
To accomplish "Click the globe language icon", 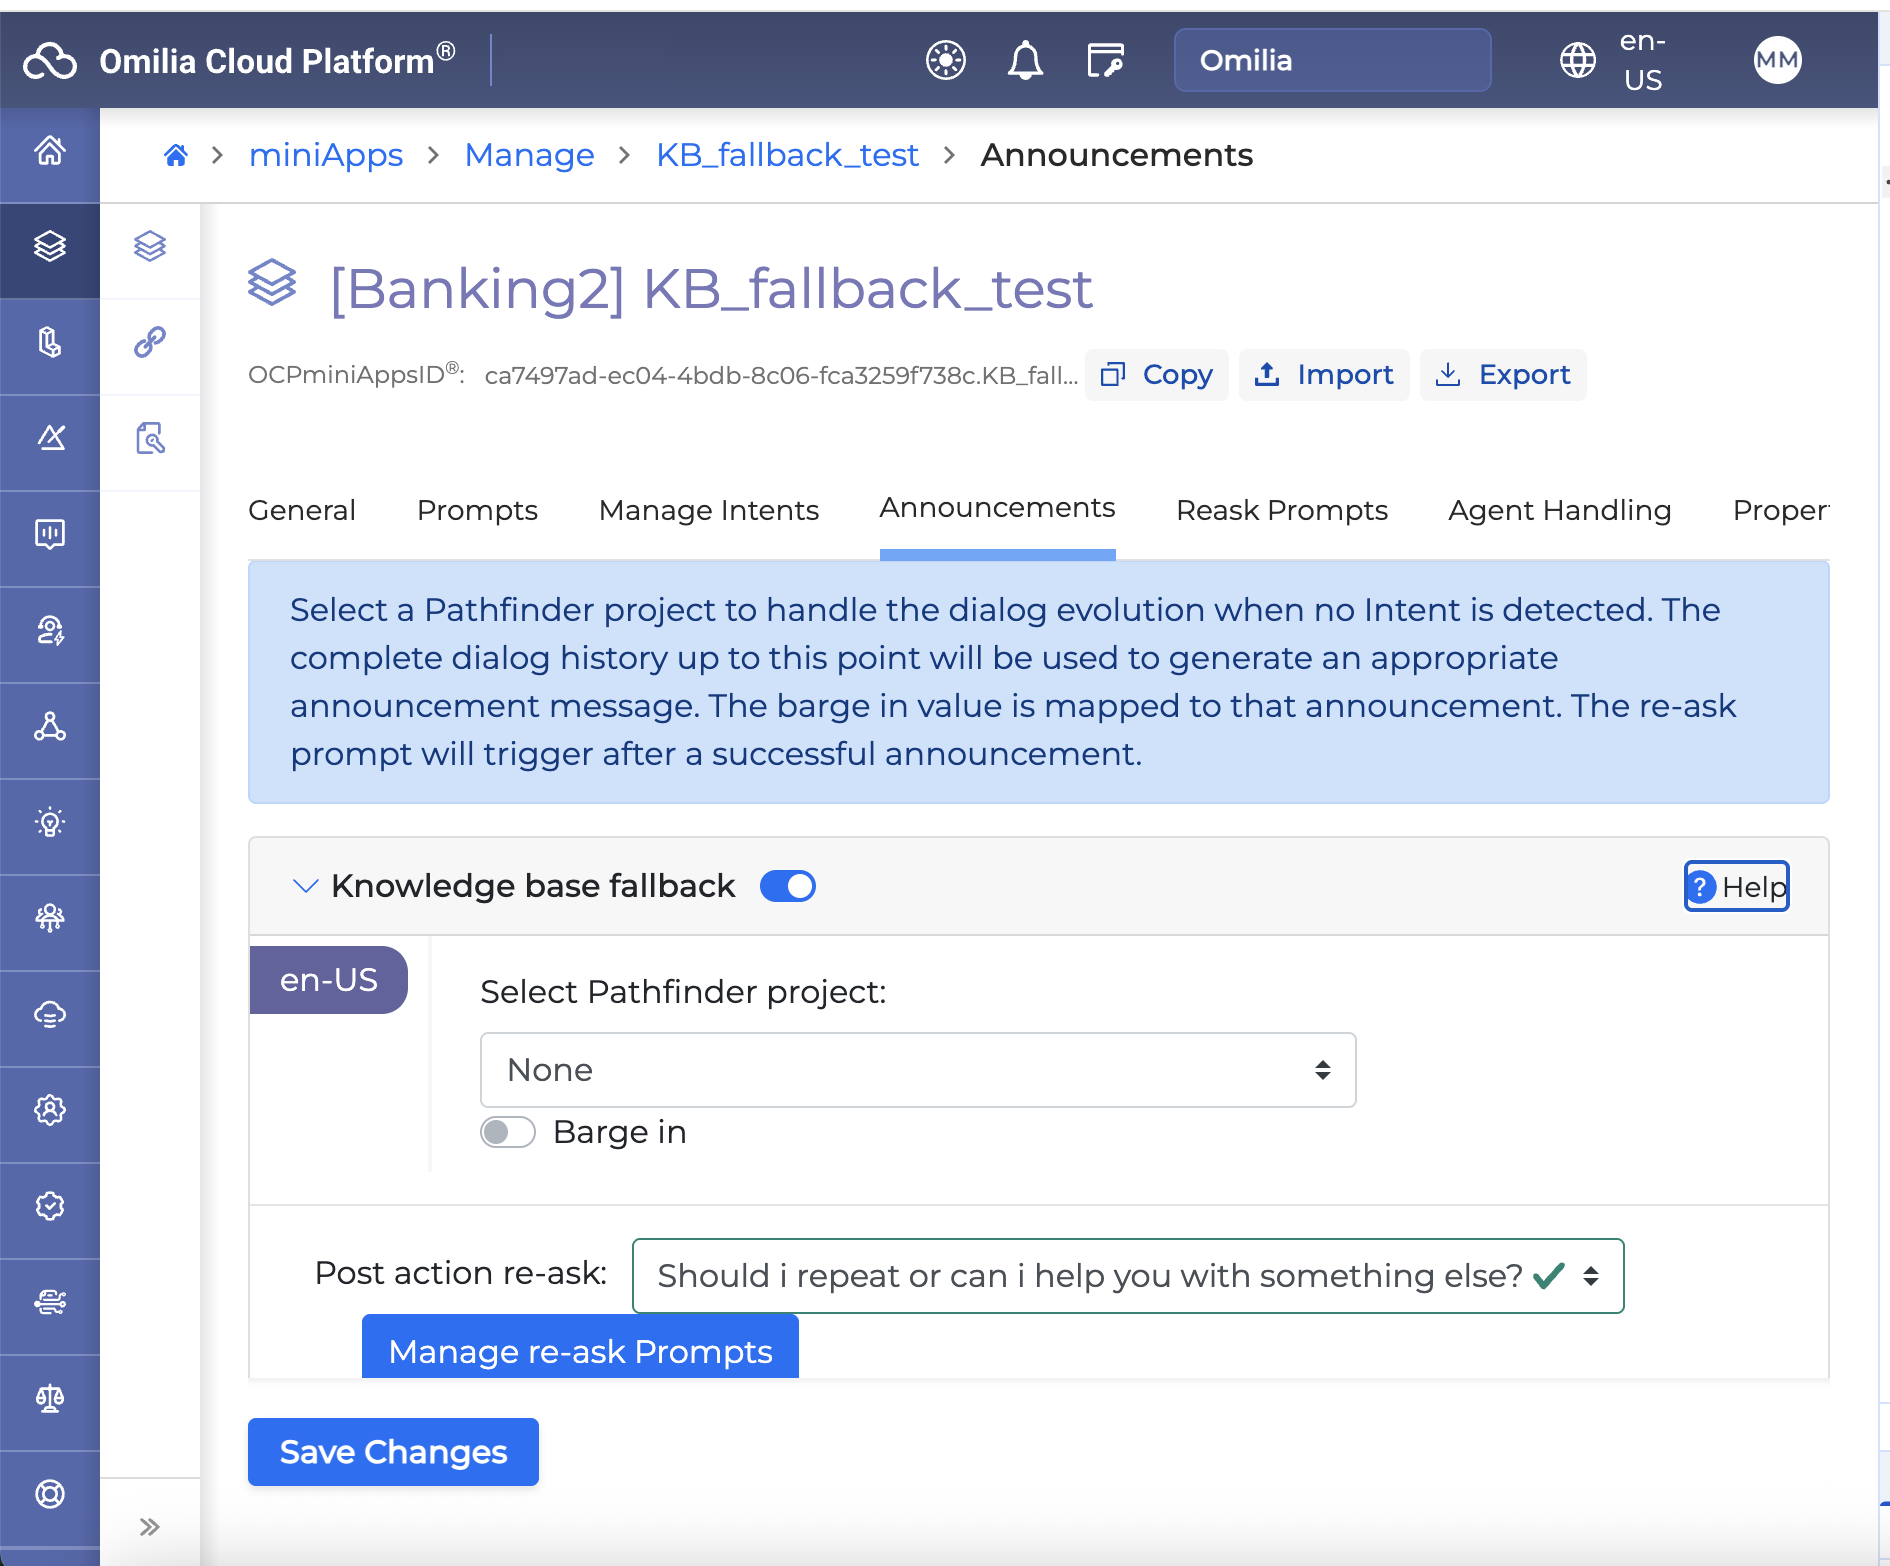I will click(1578, 60).
